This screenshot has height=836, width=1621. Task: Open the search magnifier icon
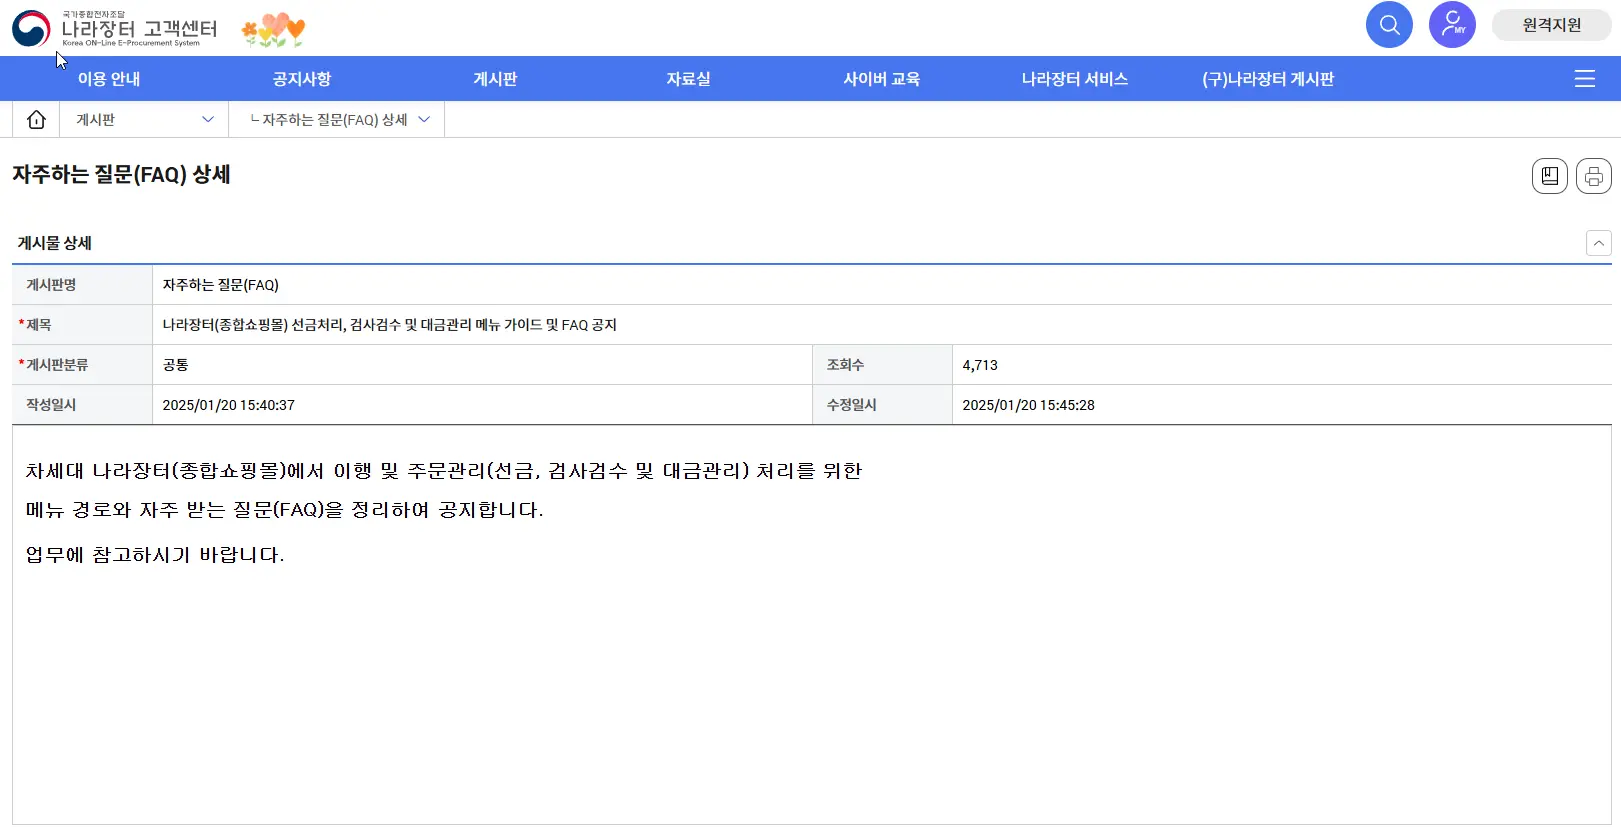point(1389,25)
